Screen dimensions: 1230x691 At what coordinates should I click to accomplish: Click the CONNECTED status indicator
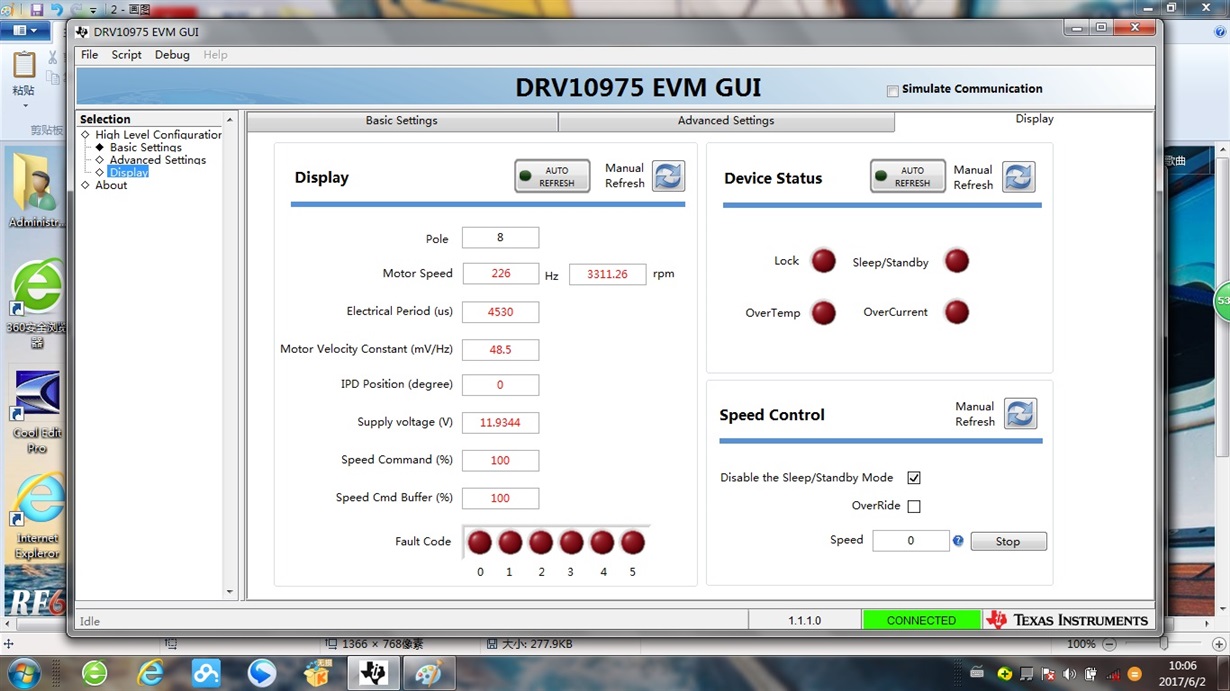pos(921,620)
